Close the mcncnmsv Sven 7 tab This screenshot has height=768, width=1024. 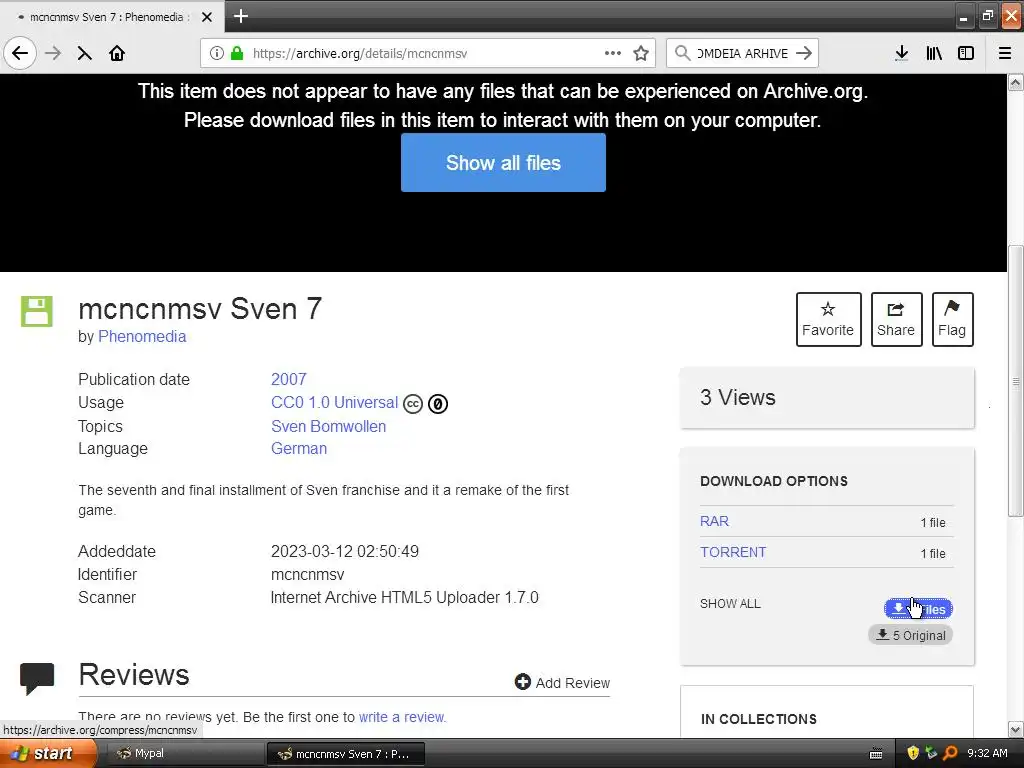tap(207, 17)
